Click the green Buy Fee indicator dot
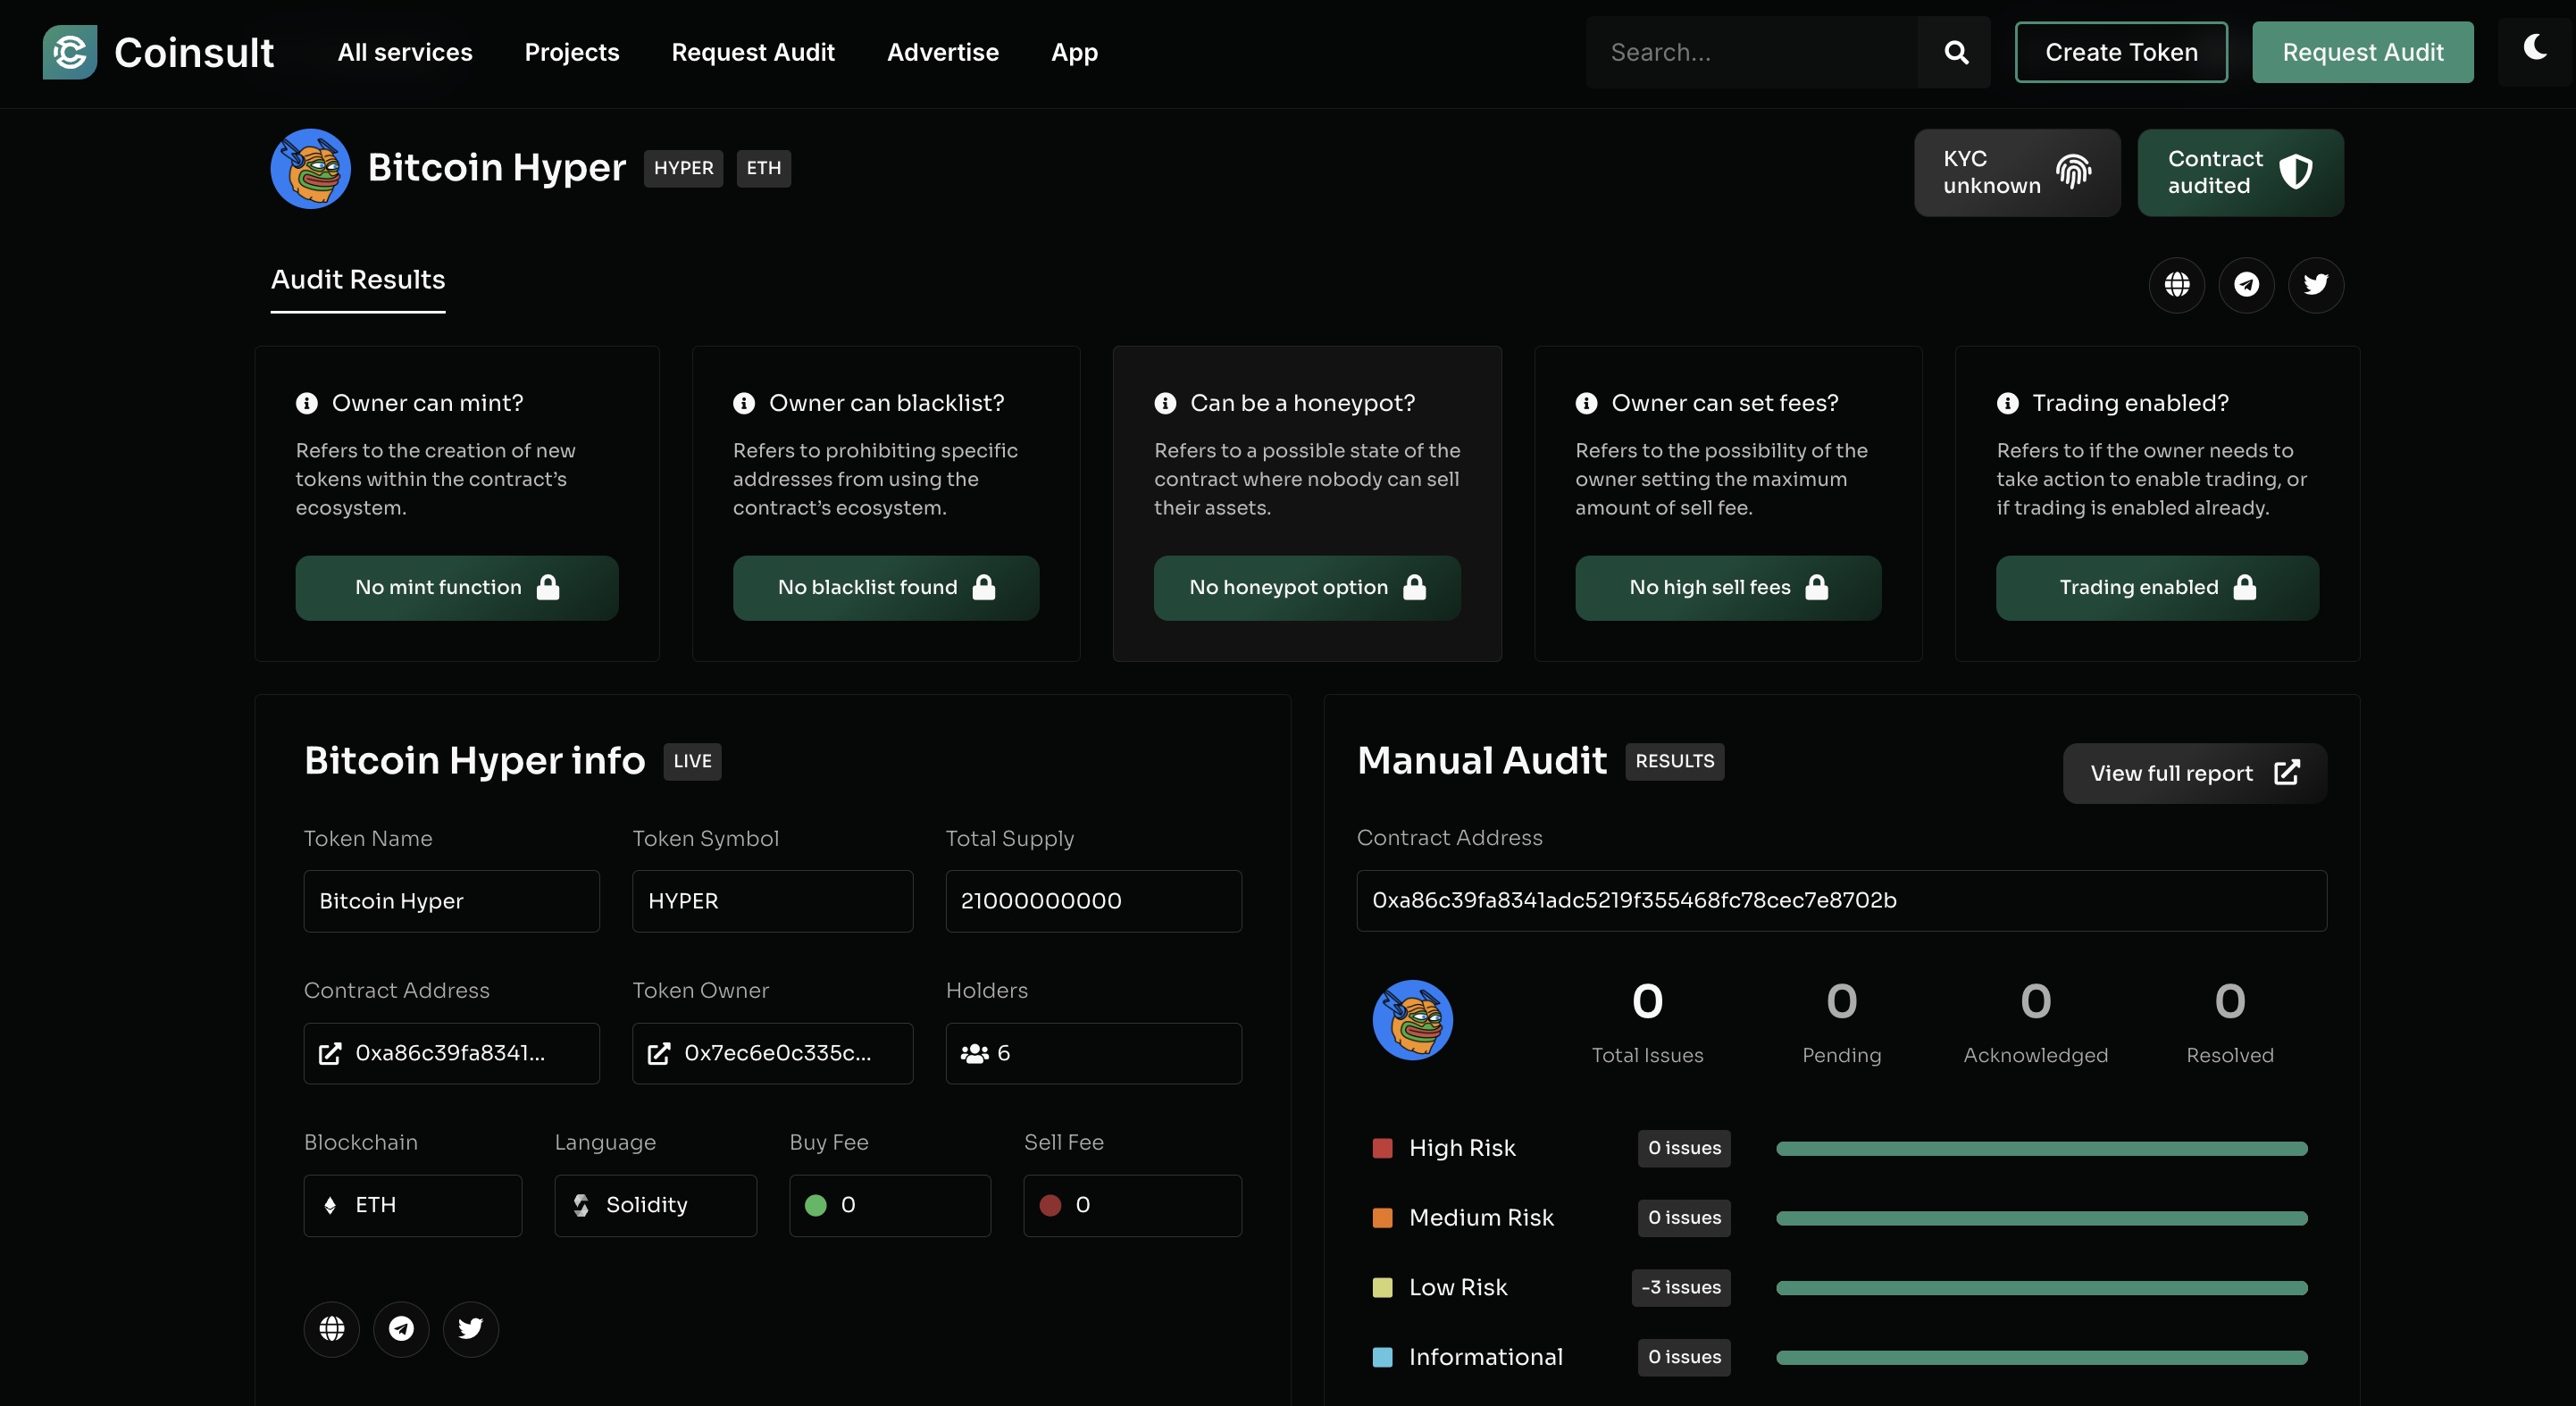This screenshot has width=2576, height=1406. coord(816,1205)
